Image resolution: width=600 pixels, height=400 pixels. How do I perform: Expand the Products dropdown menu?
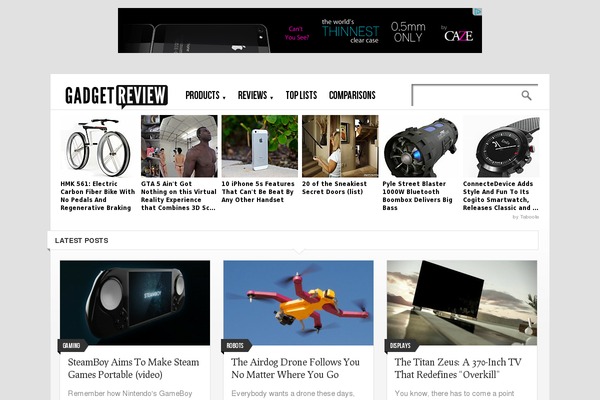(205, 95)
